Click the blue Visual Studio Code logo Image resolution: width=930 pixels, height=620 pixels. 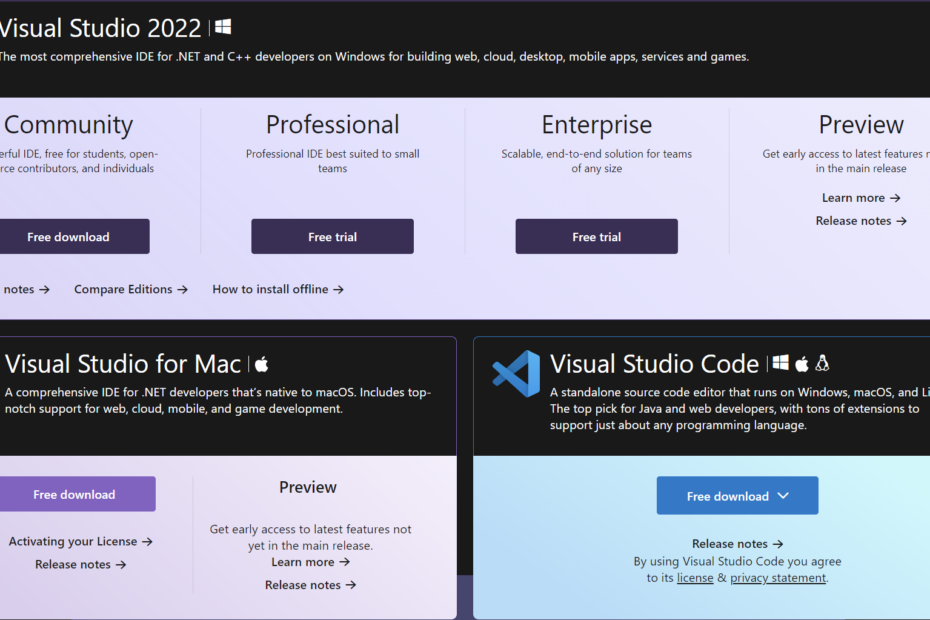pyautogui.click(x=516, y=374)
